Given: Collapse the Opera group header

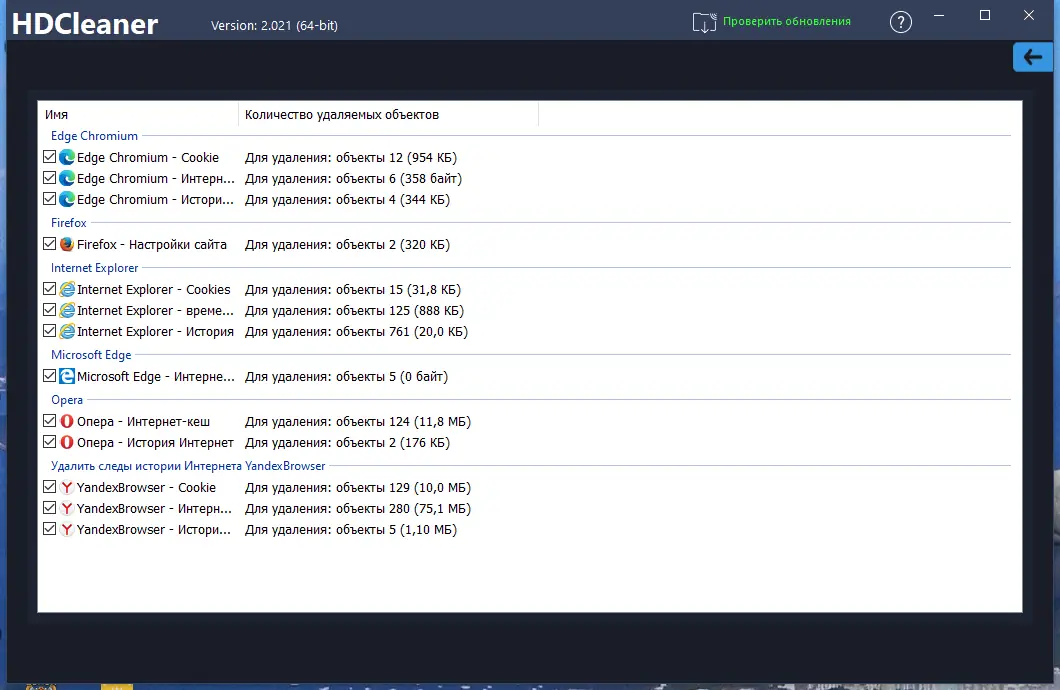Looking at the screenshot, I should [x=66, y=399].
